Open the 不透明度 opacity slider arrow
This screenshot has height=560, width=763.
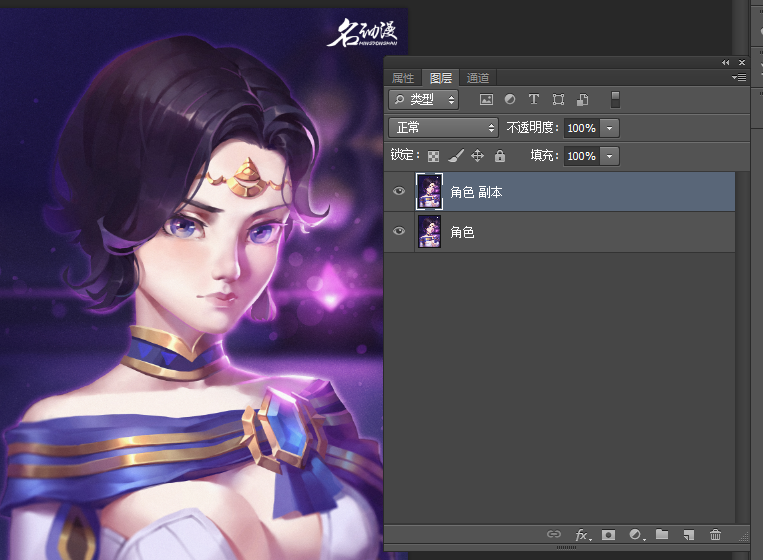[x=610, y=128]
